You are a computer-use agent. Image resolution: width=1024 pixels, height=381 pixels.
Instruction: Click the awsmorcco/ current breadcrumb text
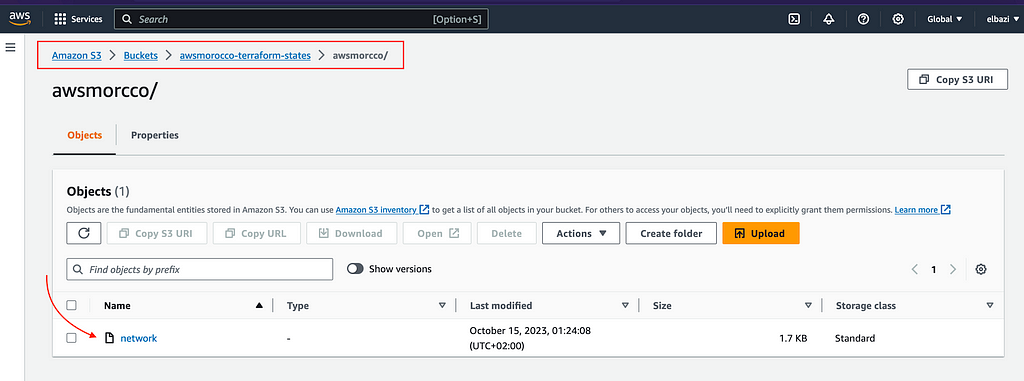click(360, 56)
